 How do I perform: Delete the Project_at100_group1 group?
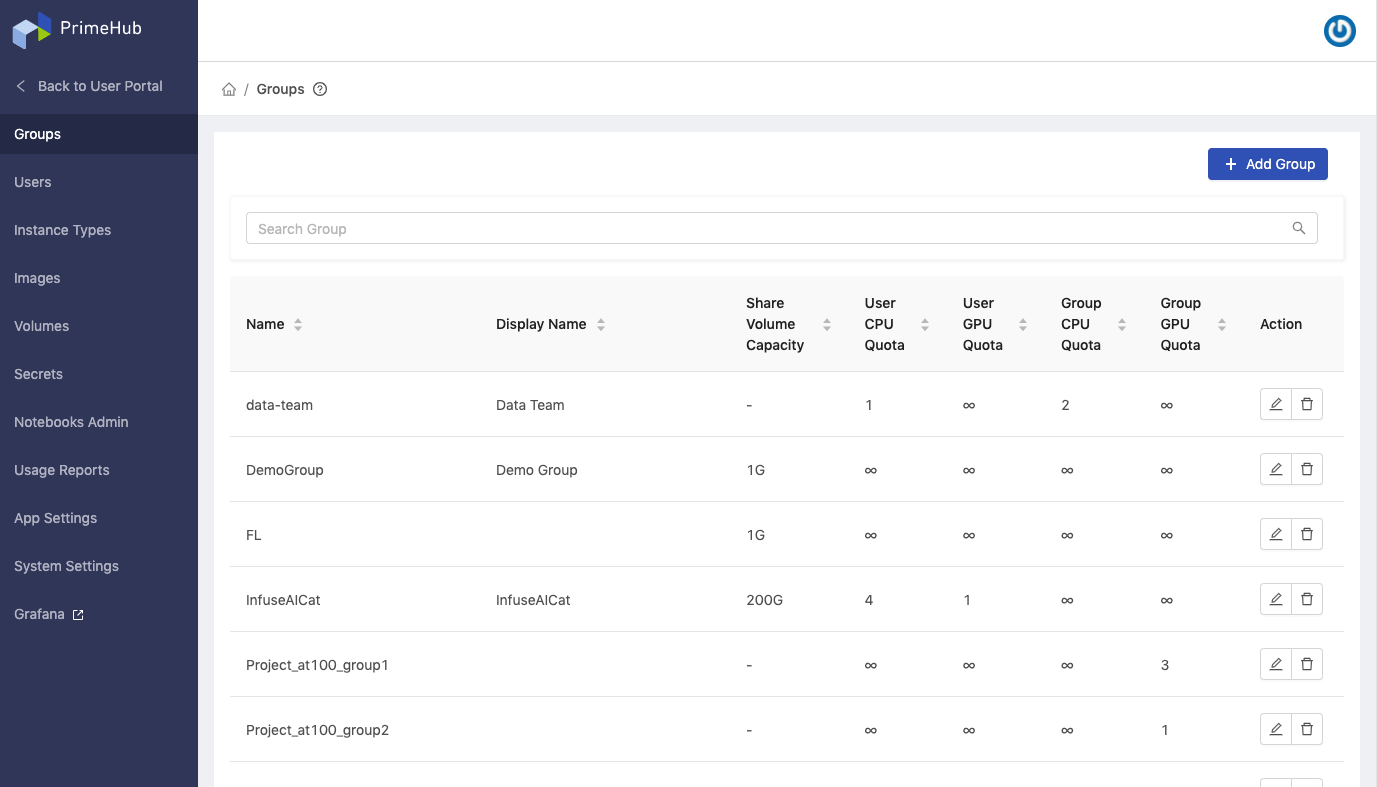coord(1307,664)
